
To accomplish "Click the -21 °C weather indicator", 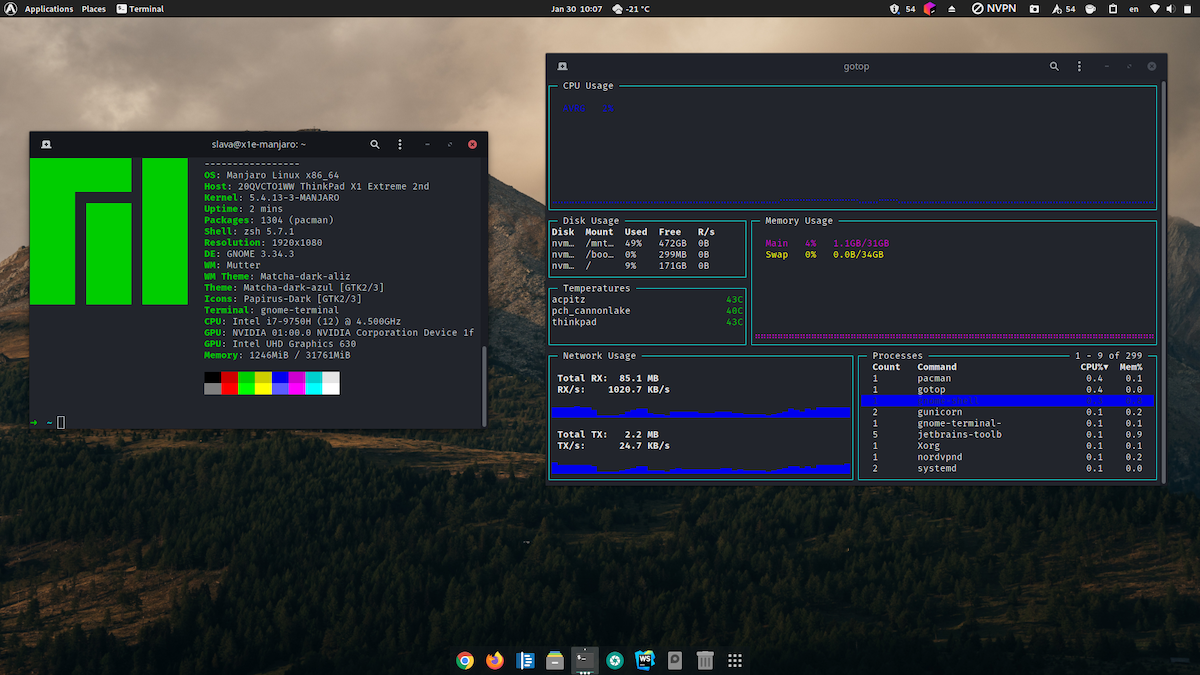I will click(x=629, y=9).
